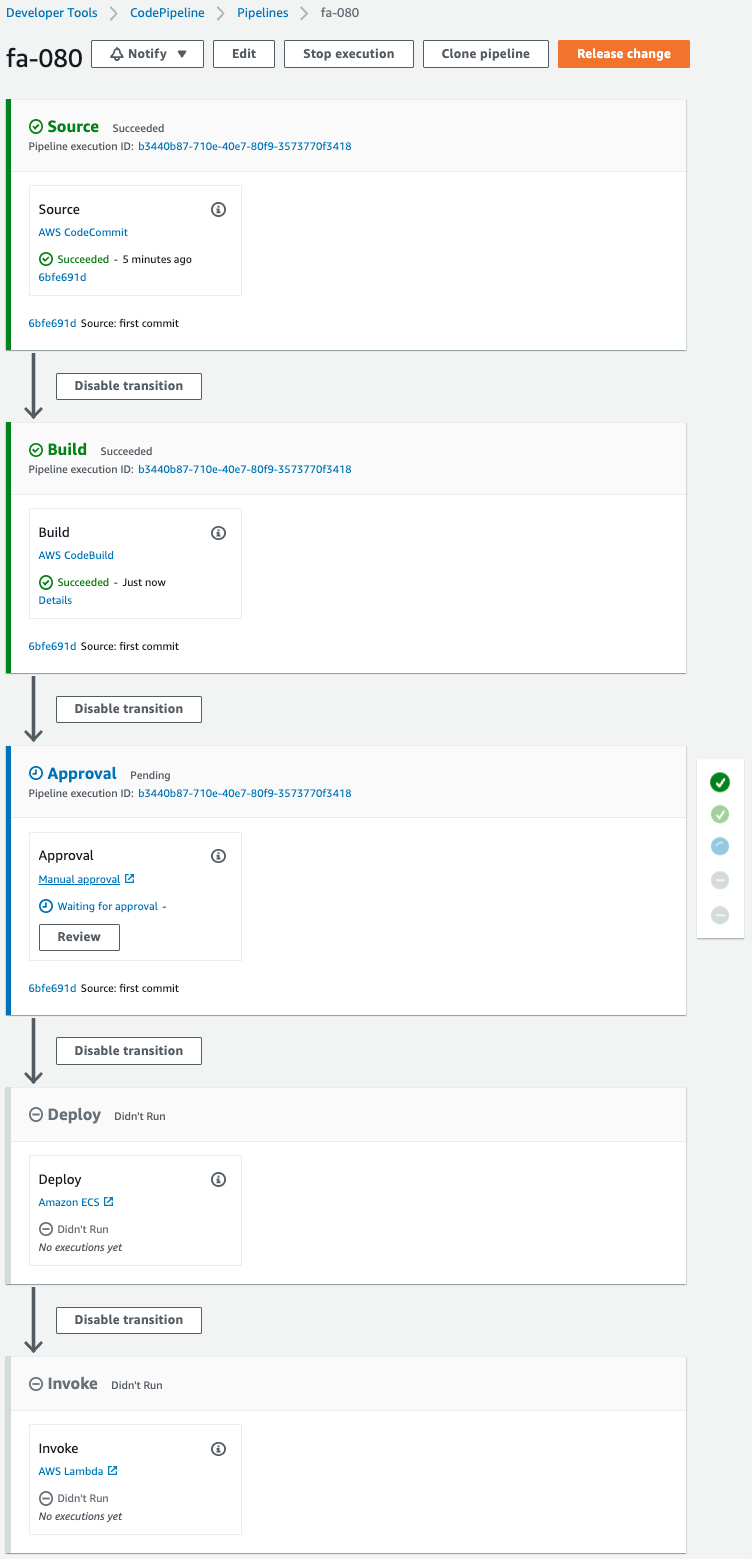Click Review in the Approval stage
Screen dimensions: 752x1559
point(79,937)
